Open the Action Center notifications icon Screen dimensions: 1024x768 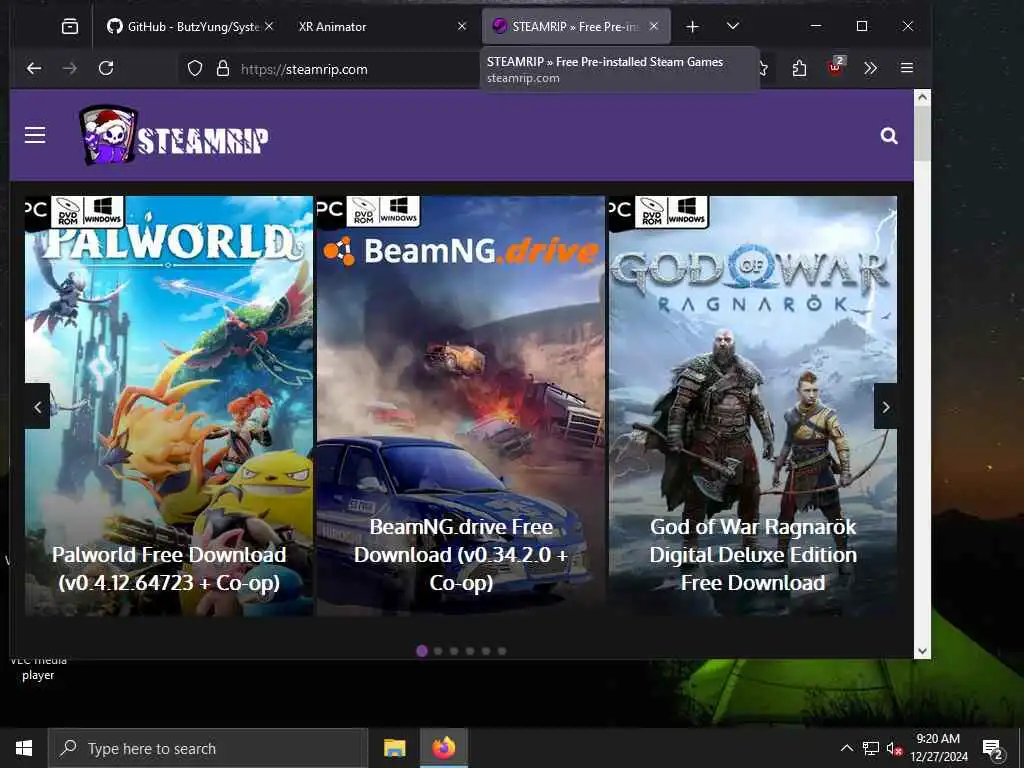[993, 749]
